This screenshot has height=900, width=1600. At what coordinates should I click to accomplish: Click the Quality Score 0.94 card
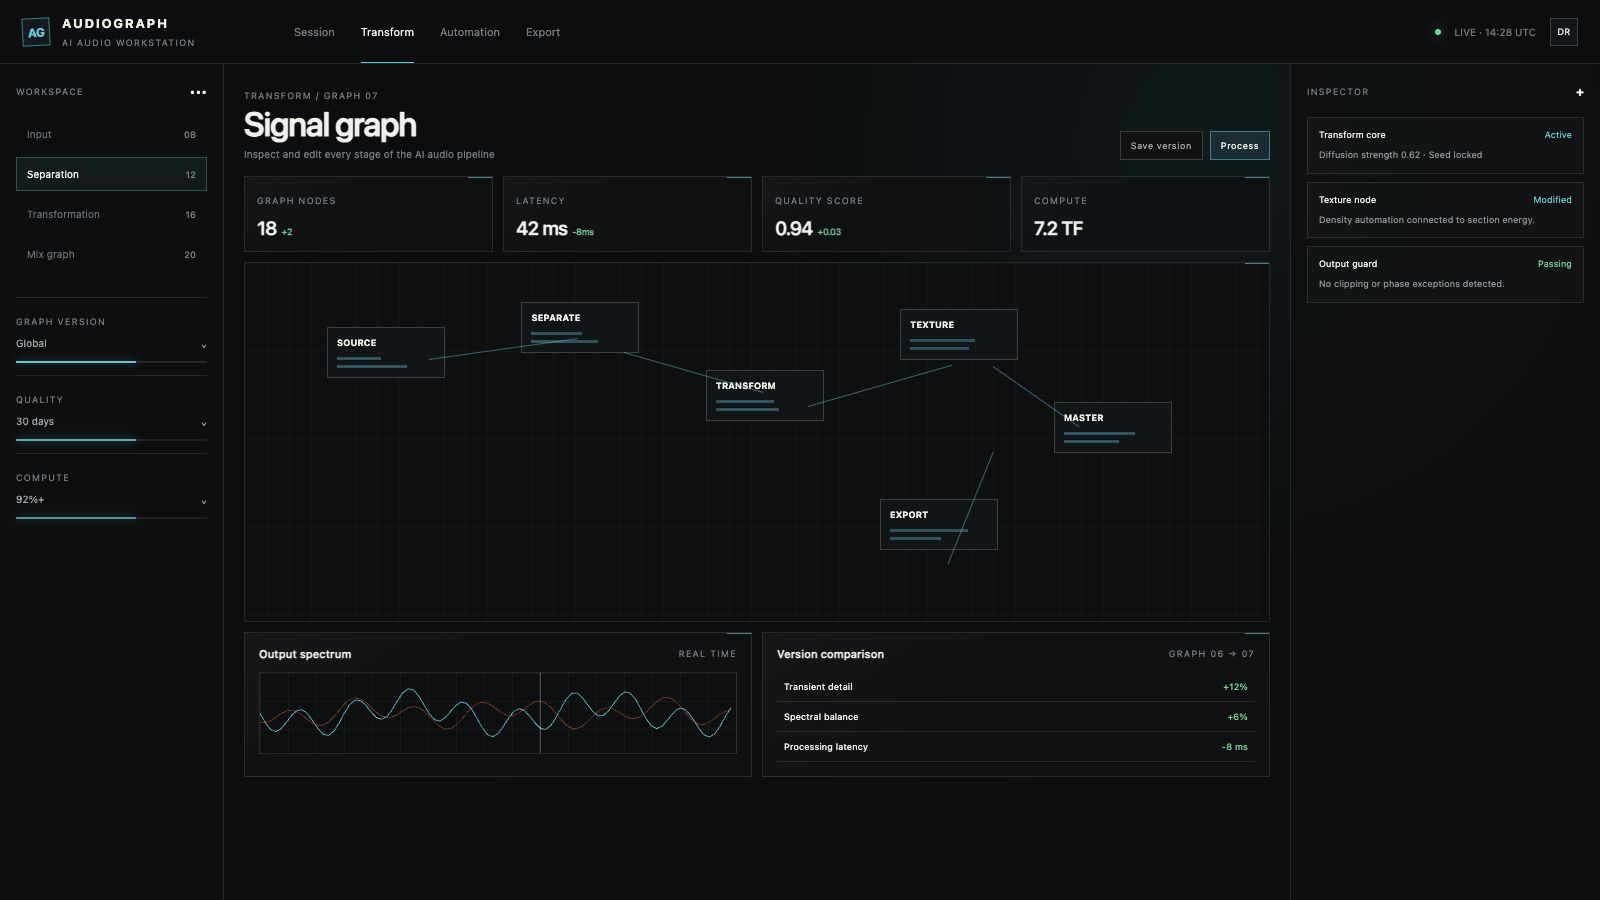point(886,214)
